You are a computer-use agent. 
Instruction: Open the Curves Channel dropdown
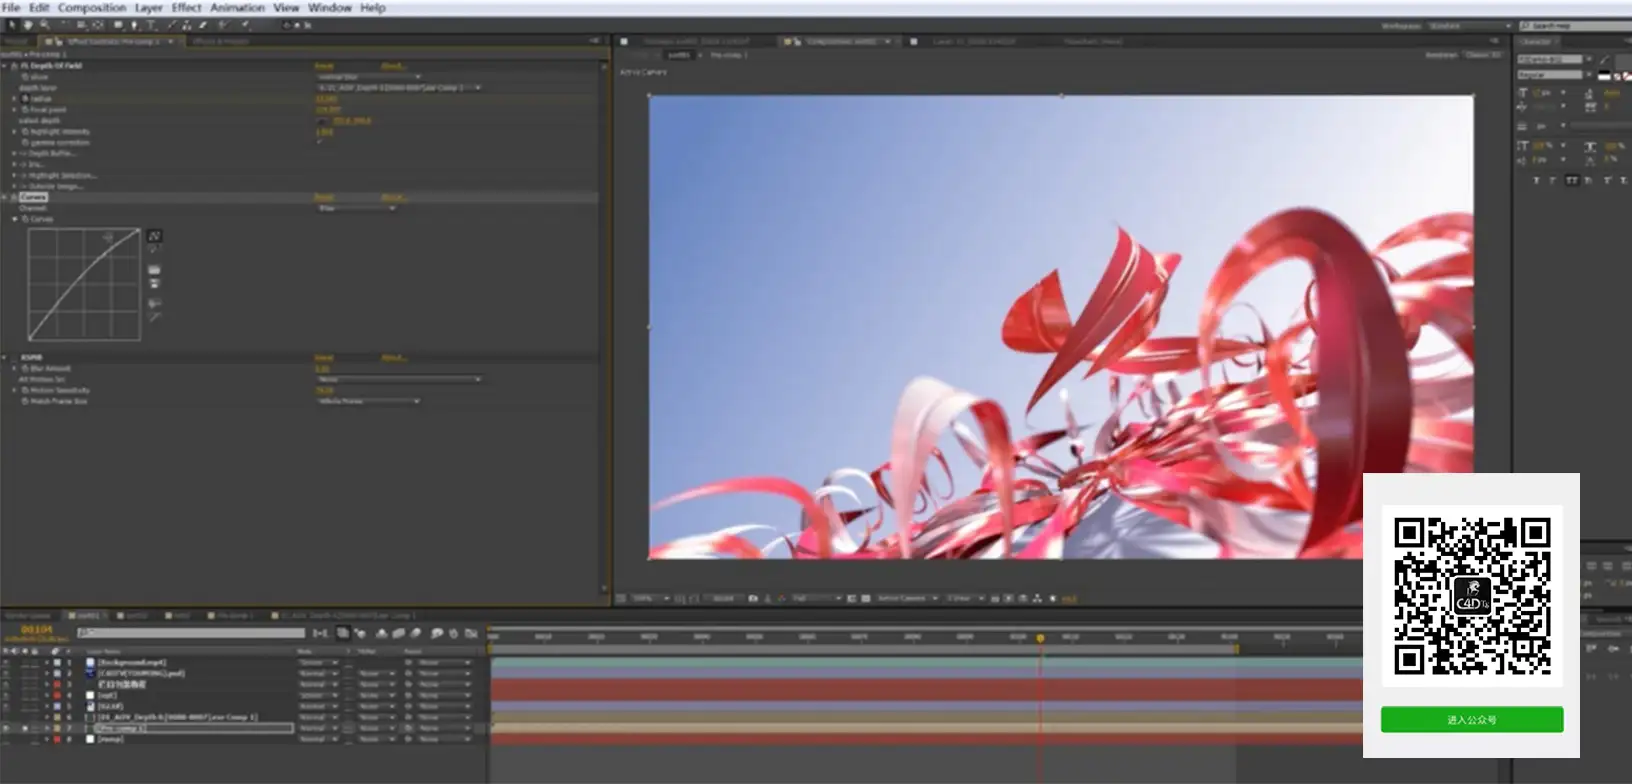(357, 208)
